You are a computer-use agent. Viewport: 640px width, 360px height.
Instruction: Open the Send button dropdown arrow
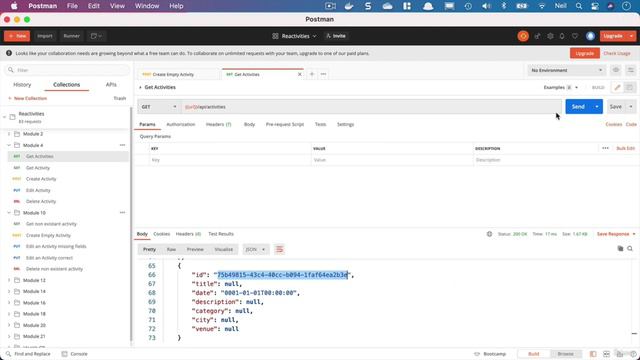pos(597,107)
